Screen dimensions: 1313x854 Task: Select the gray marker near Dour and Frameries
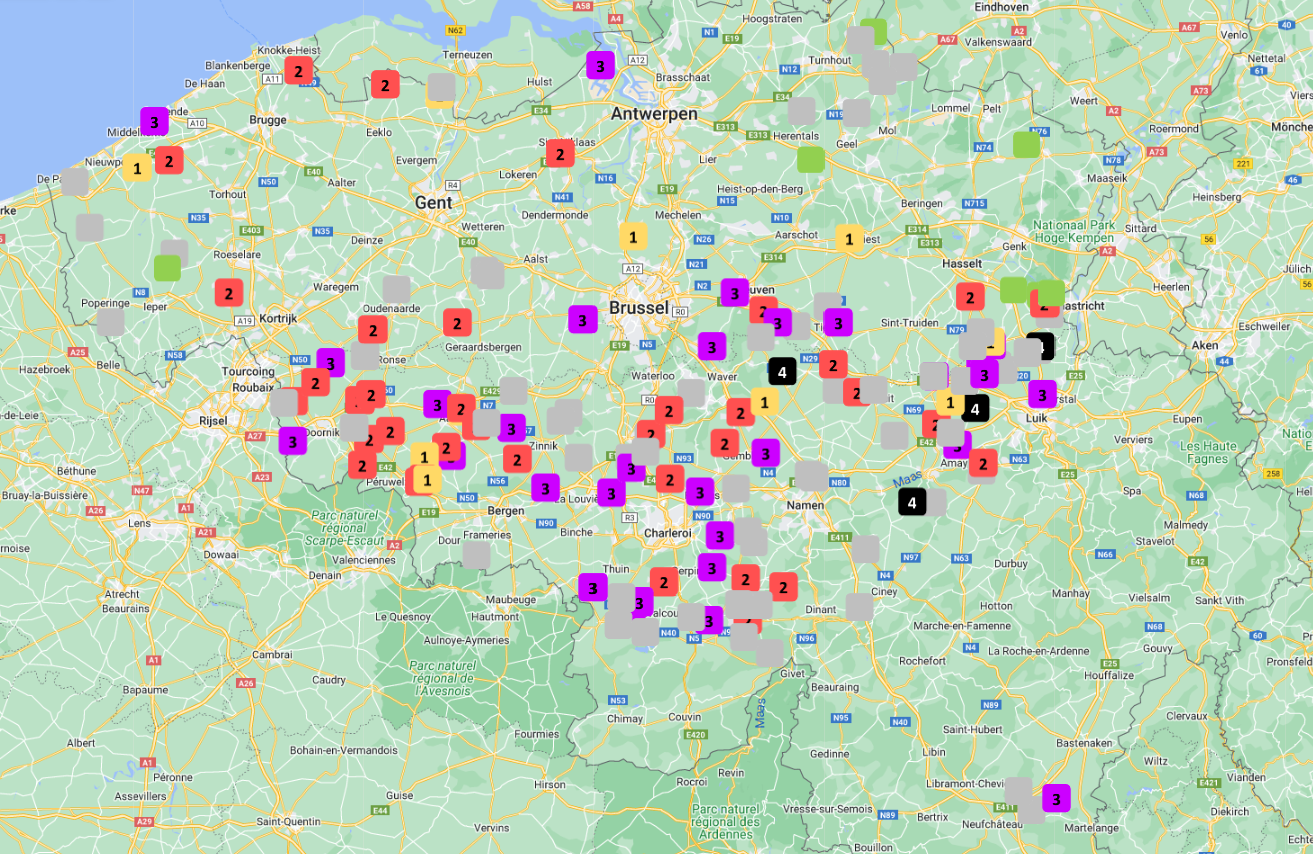pos(476,555)
